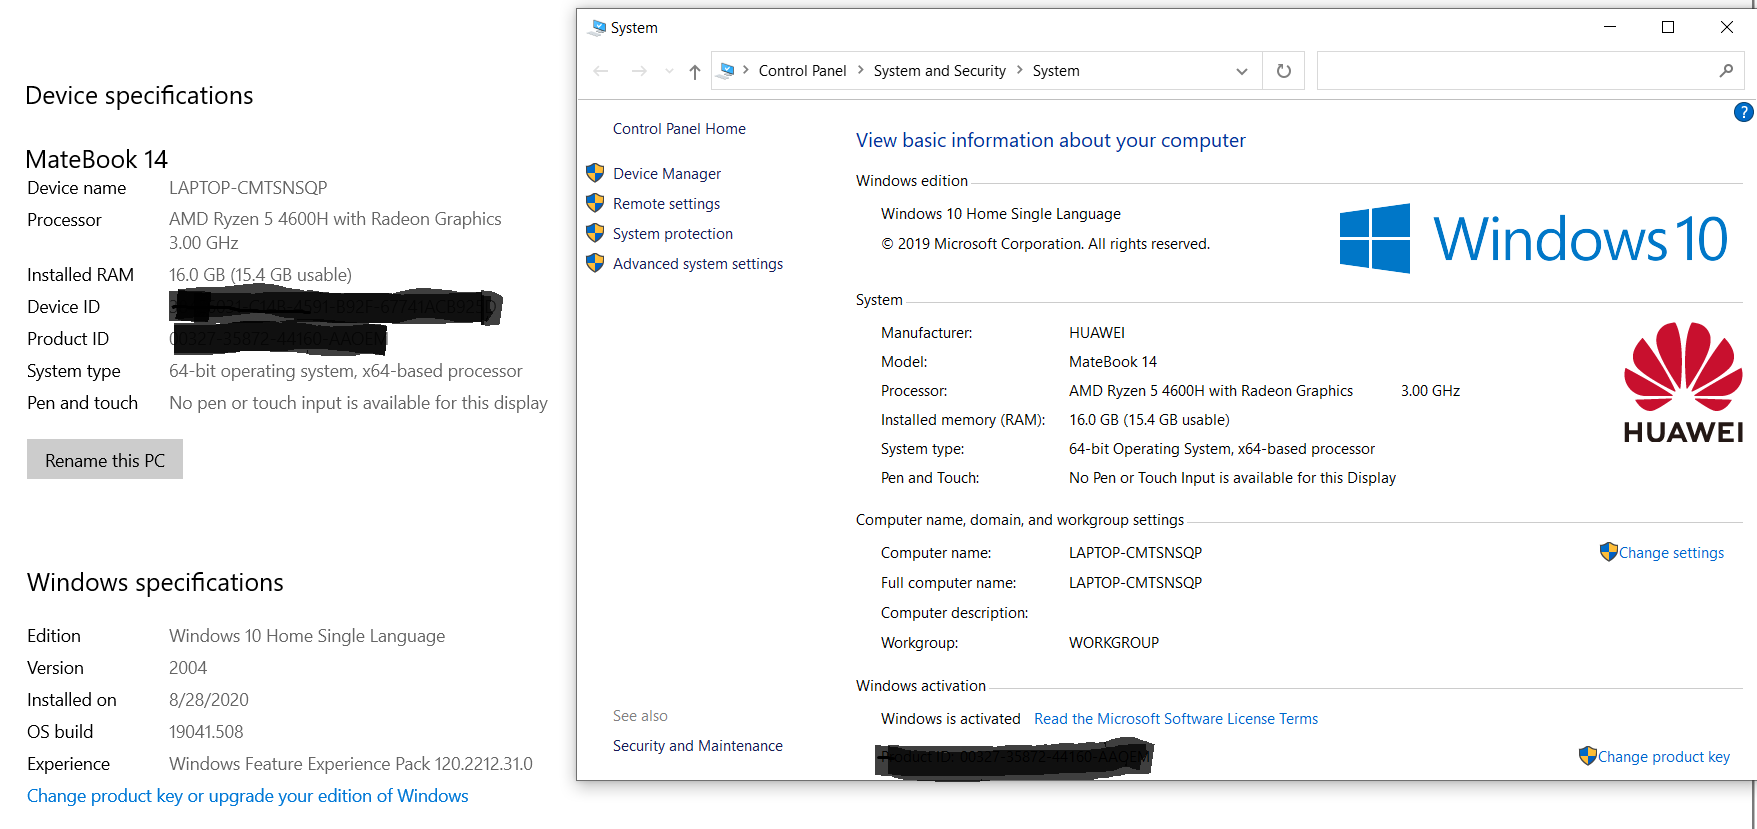Click Change product key or upgrade edition link
This screenshot has width=1757, height=829.
[248, 796]
